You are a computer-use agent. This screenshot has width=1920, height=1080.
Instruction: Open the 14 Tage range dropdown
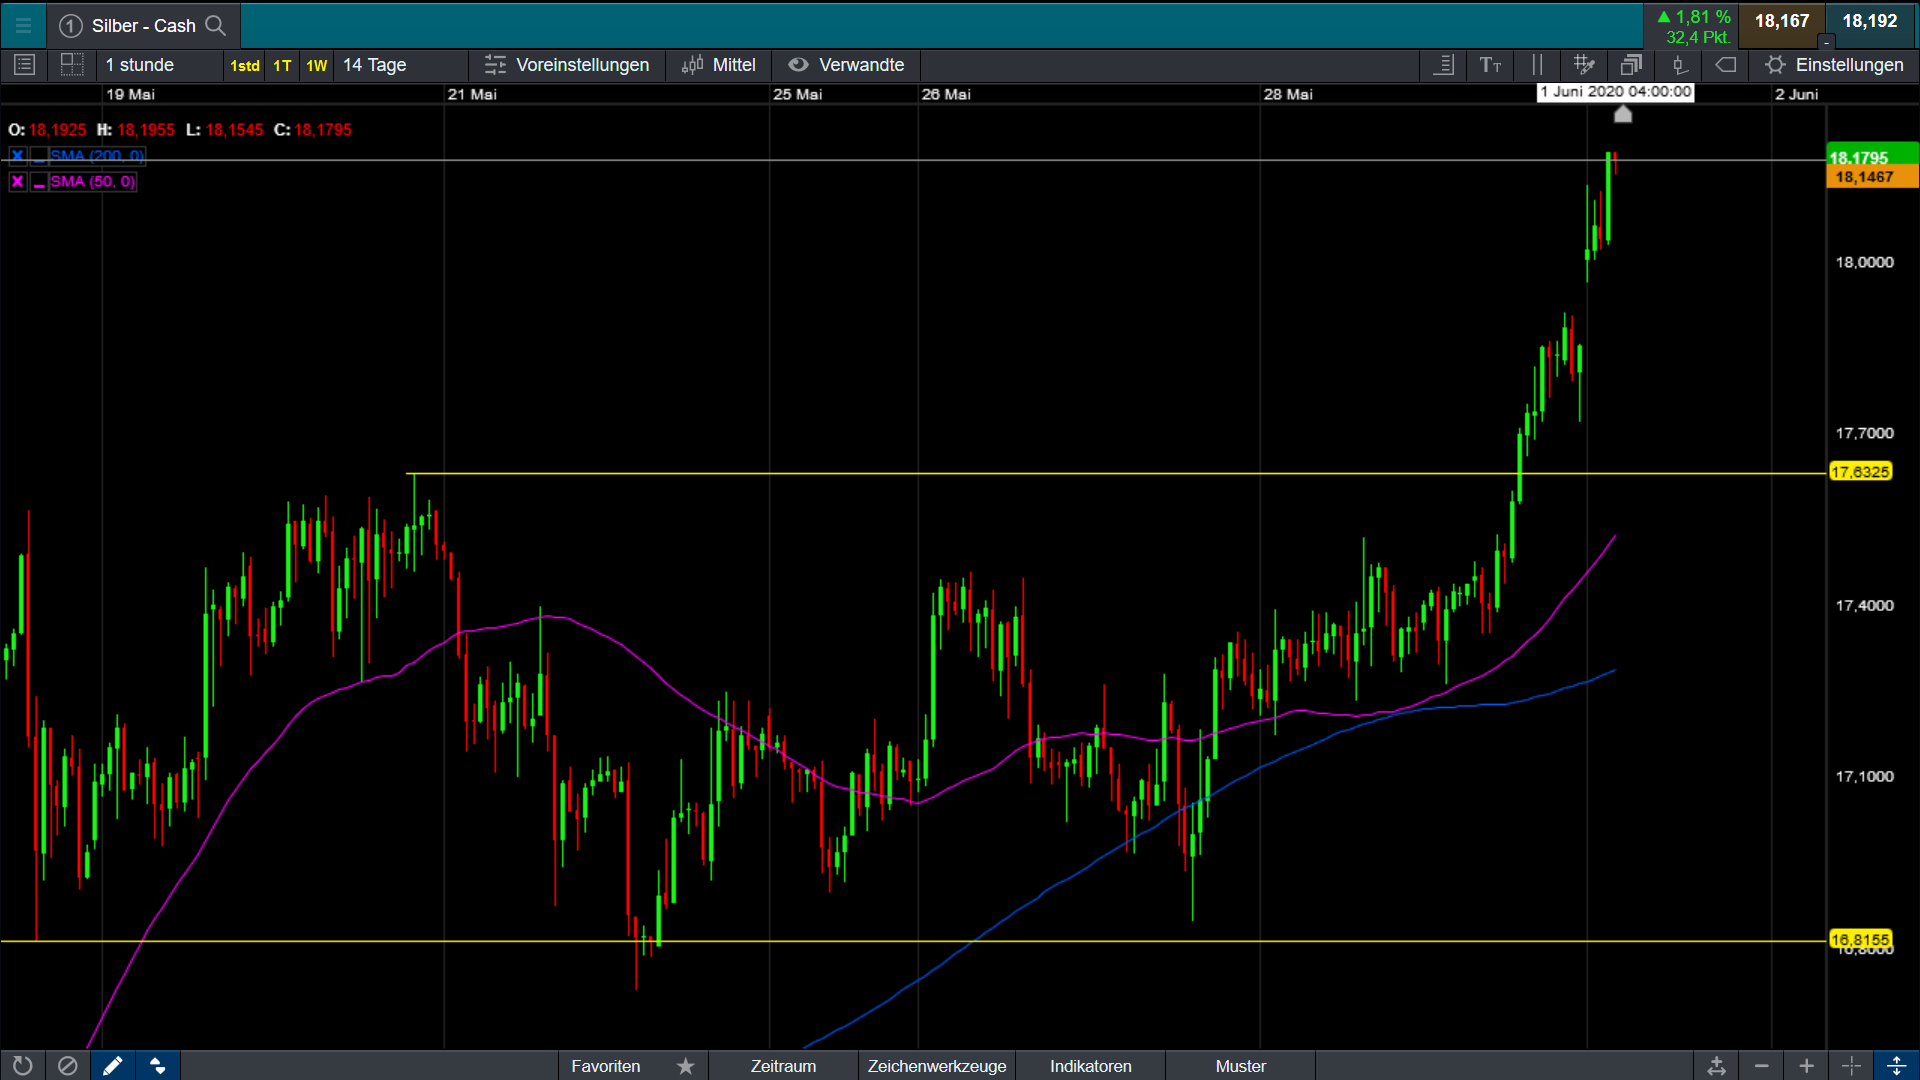(x=375, y=65)
